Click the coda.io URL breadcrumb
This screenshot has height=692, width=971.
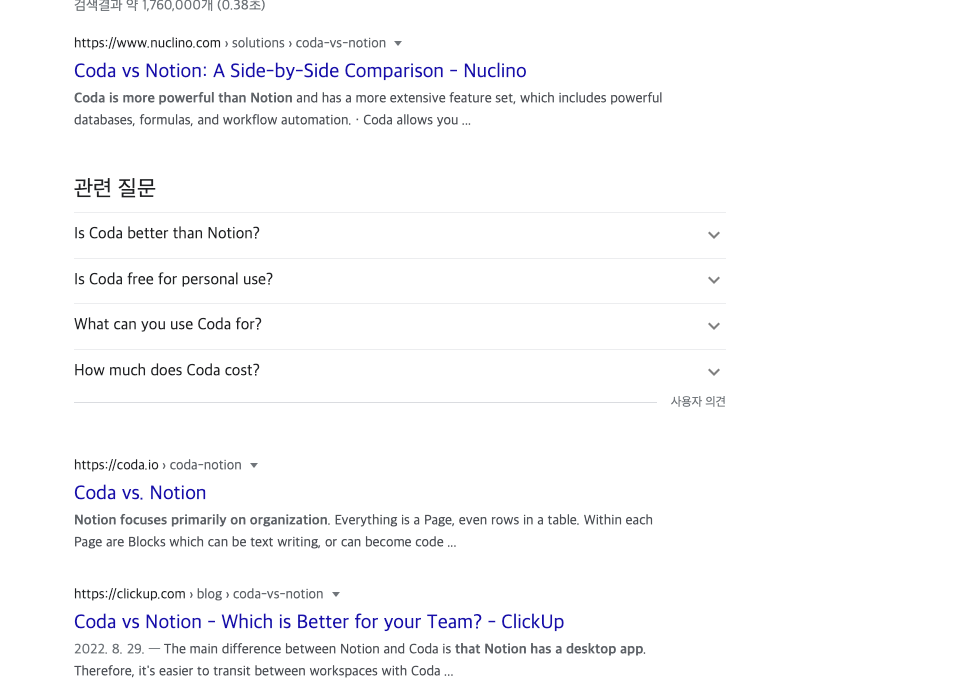coord(158,466)
